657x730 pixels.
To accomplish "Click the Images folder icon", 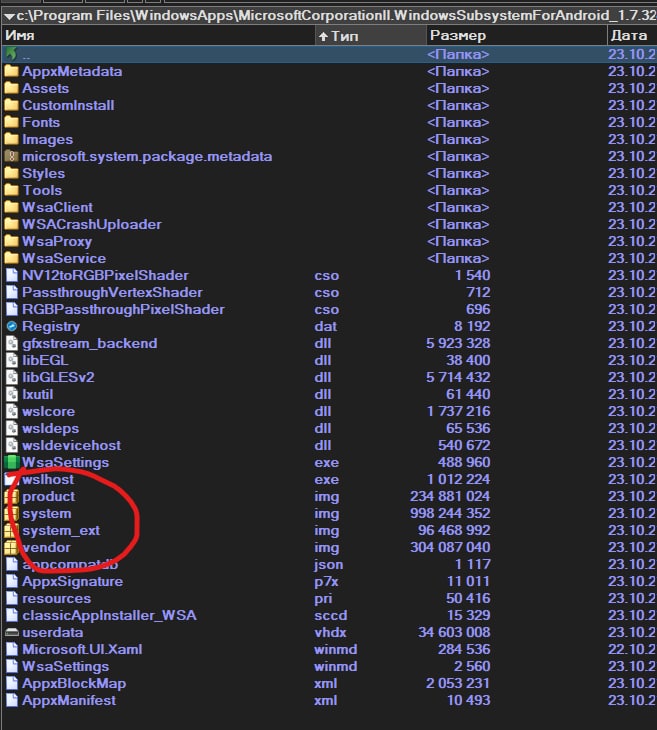I will coord(11,139).
